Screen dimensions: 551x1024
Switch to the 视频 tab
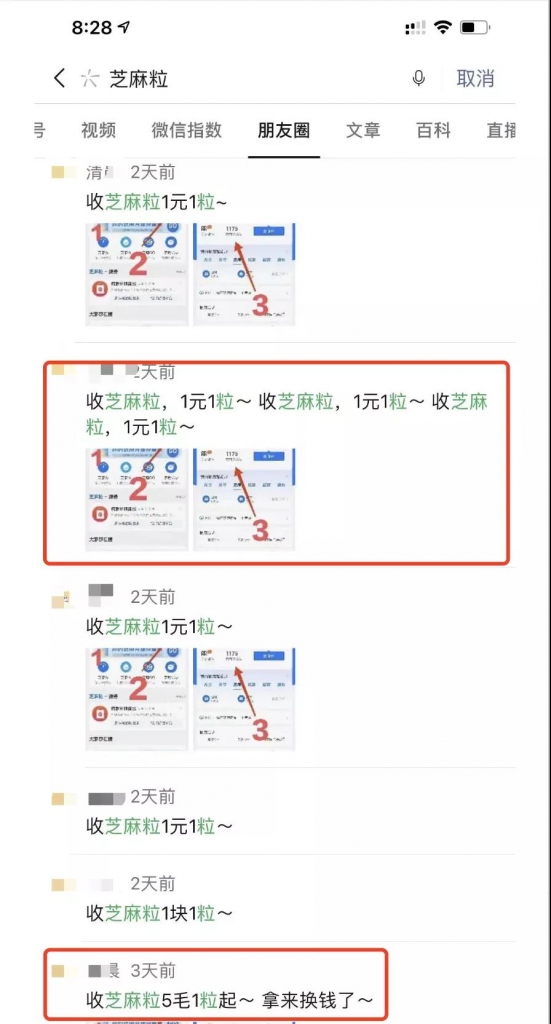tap(99, 130)
